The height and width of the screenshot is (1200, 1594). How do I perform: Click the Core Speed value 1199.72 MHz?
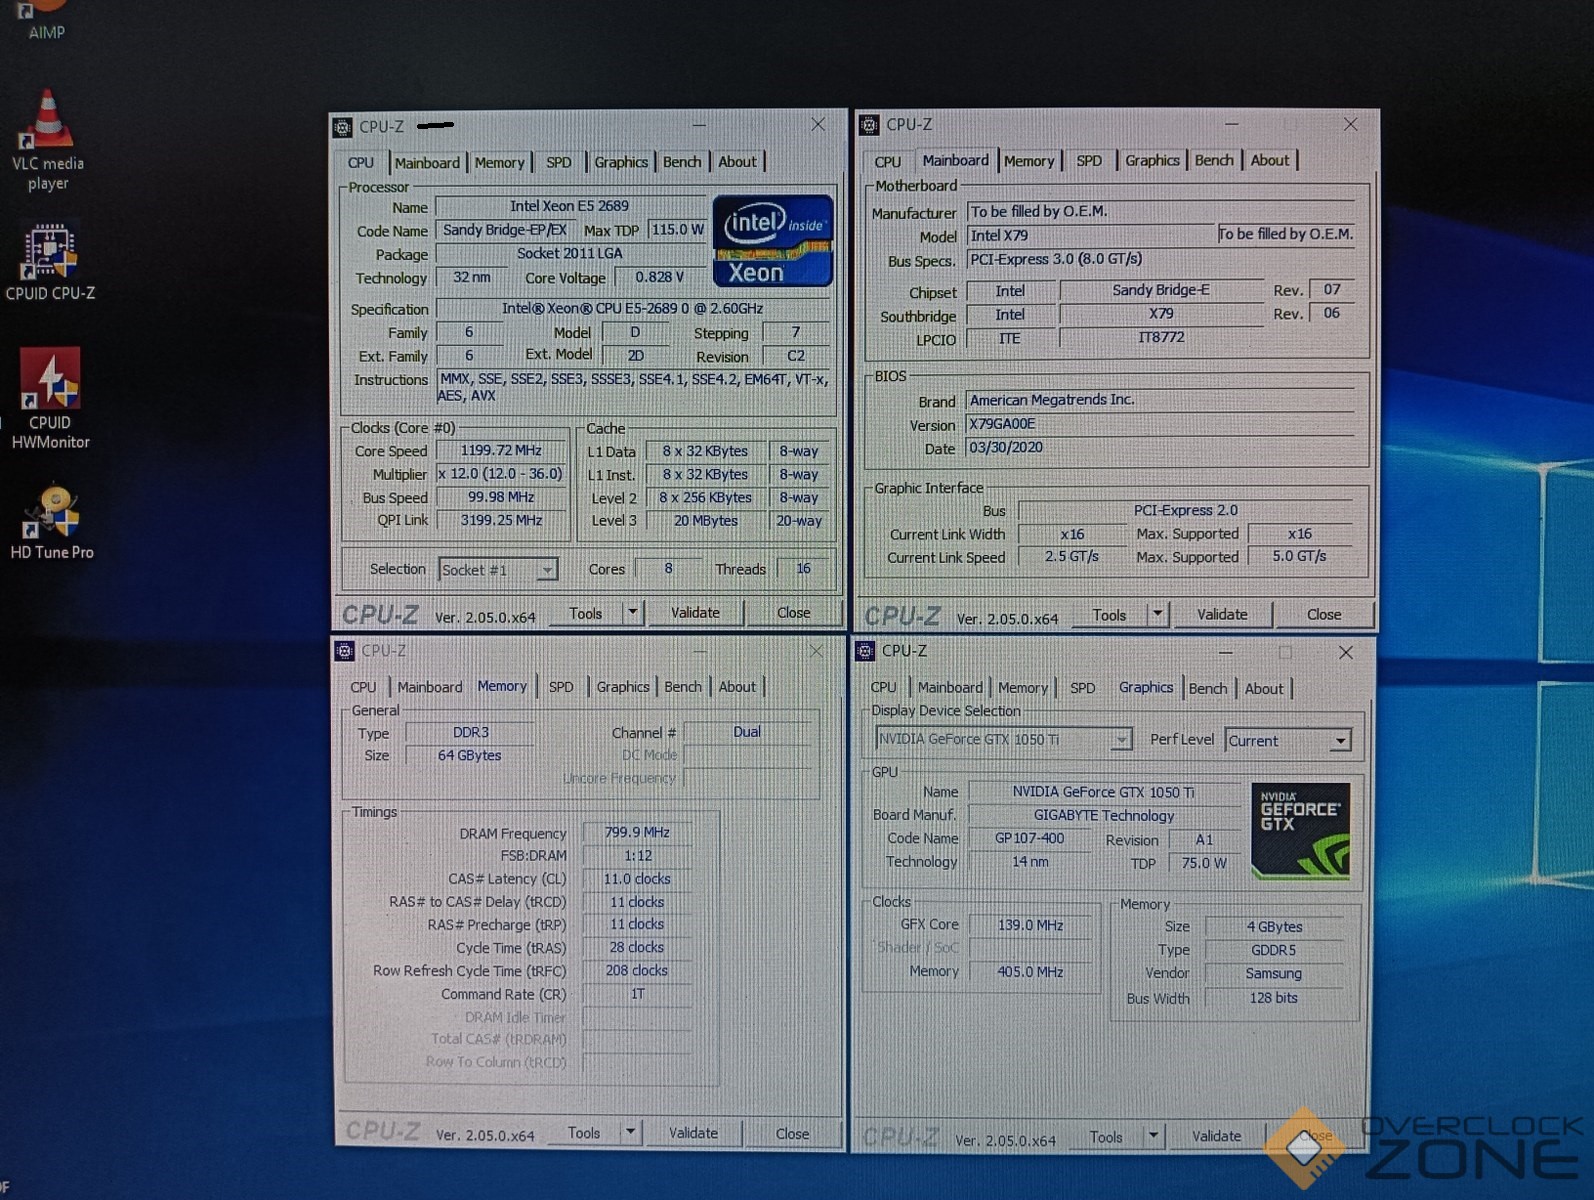501,451
